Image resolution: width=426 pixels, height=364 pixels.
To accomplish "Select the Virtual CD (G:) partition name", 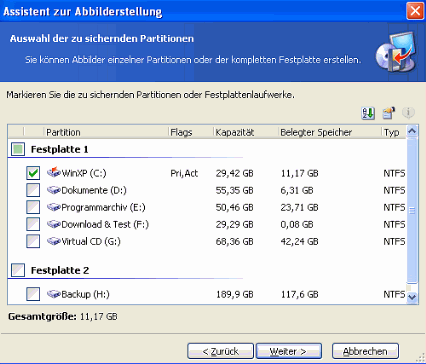I will [x=91, y=241].
